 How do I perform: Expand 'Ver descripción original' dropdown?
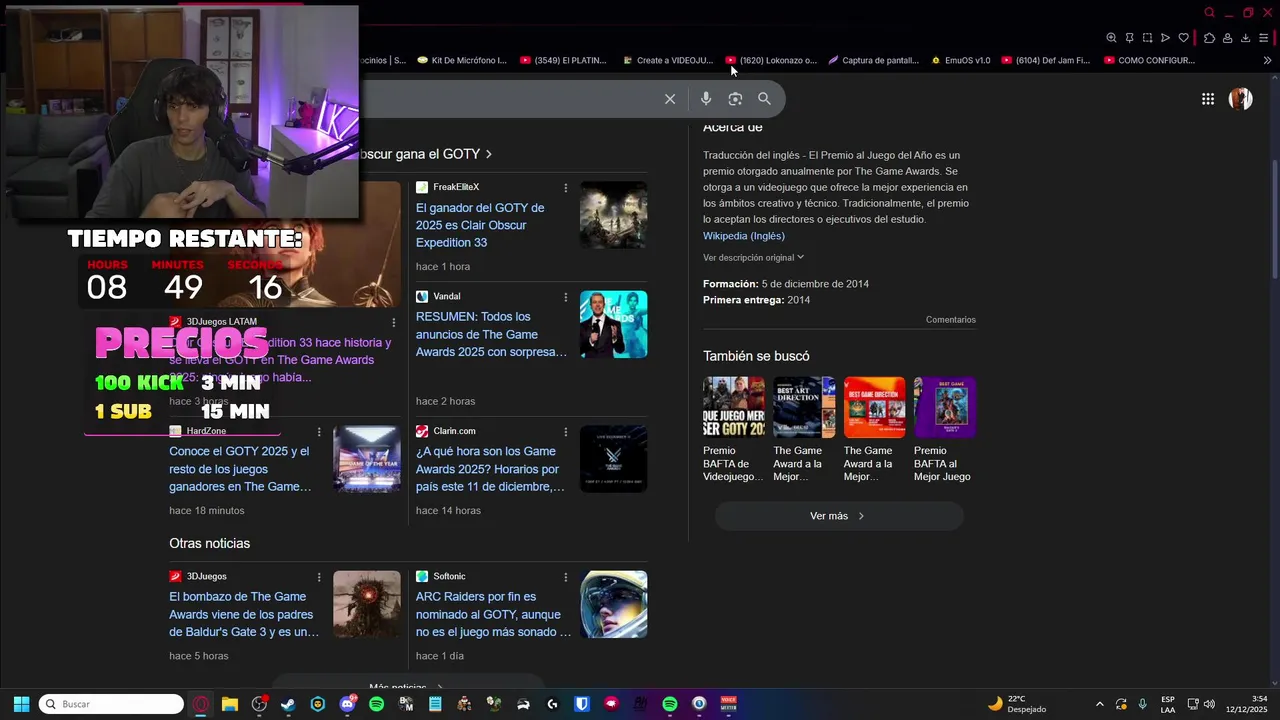754,258
